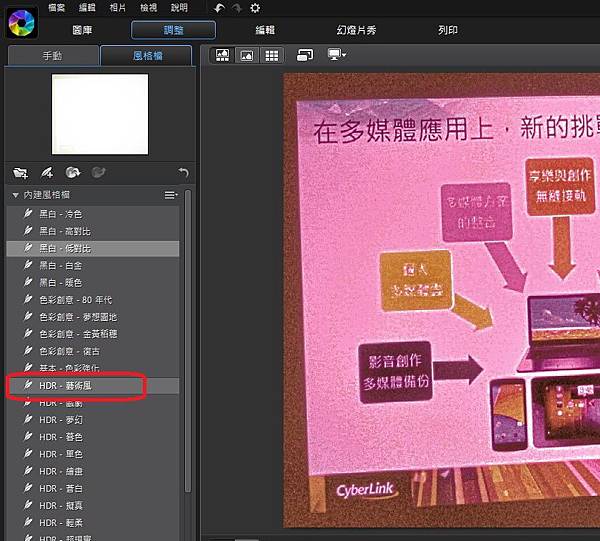Apply 色彩創意 - 復古 preset
This screenshot has height=541, width=600.
point(93,351)
